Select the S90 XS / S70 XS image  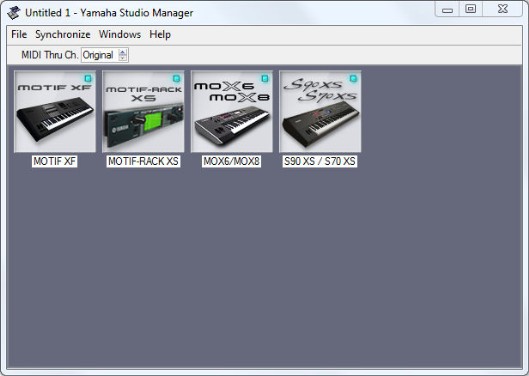click(x=320, y=112)
